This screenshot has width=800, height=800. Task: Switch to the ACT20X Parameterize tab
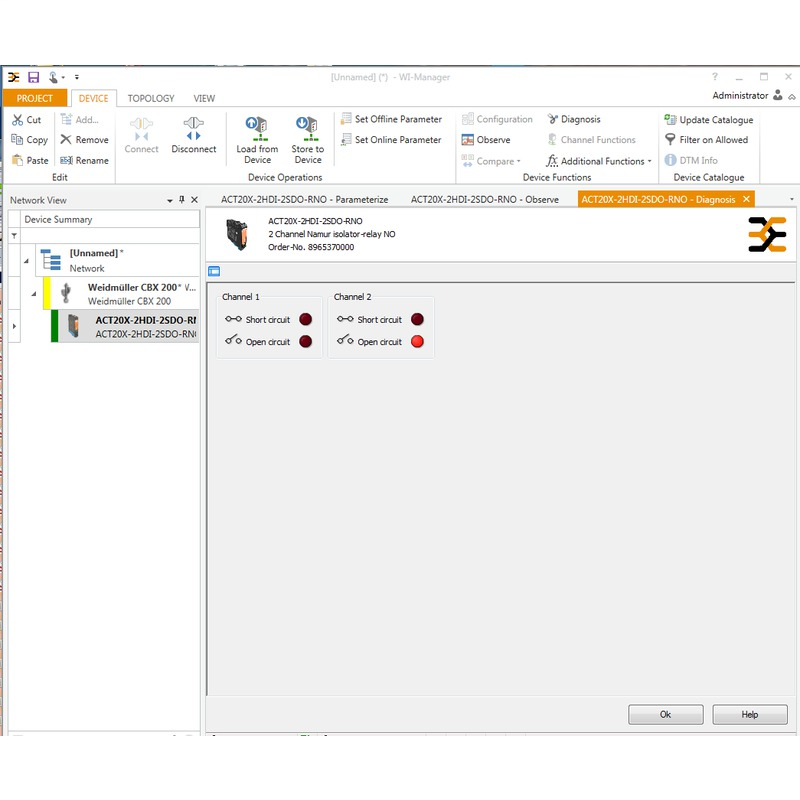coord(305,199)
